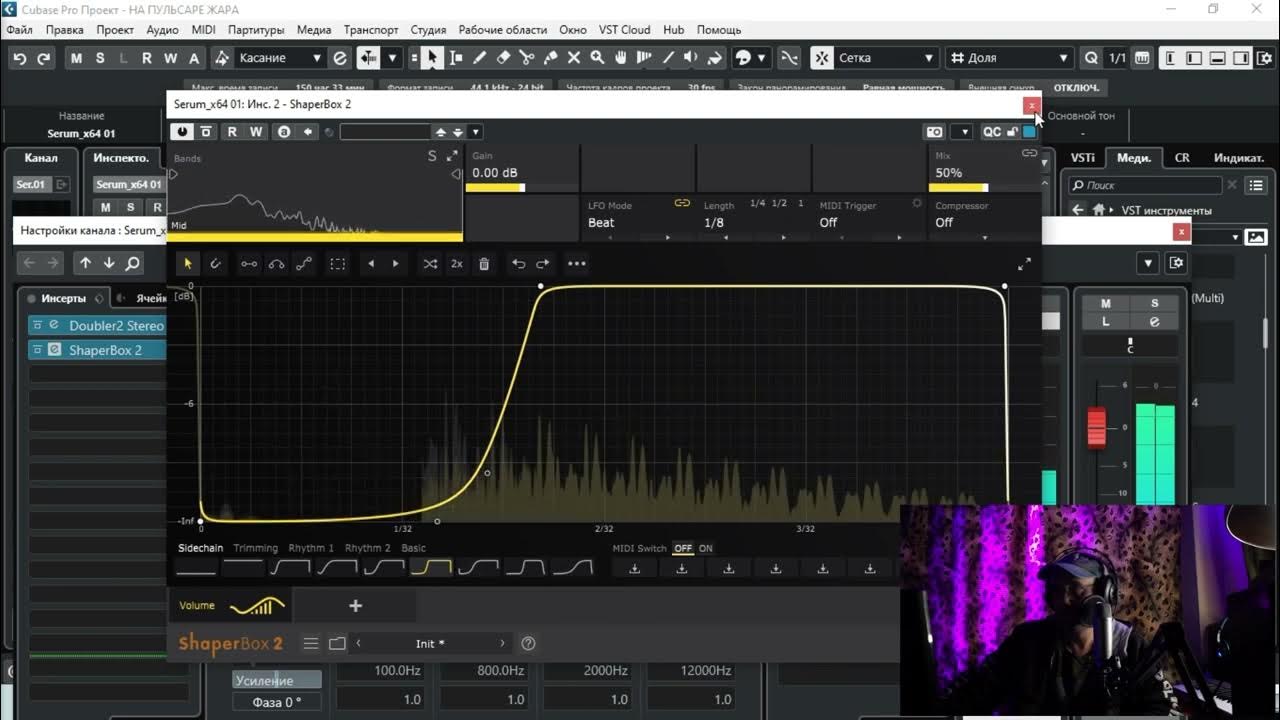Open the QC quick controls in plugin header
The width and height of the screenshot is (1280, 720).
[x=991, y=132]
